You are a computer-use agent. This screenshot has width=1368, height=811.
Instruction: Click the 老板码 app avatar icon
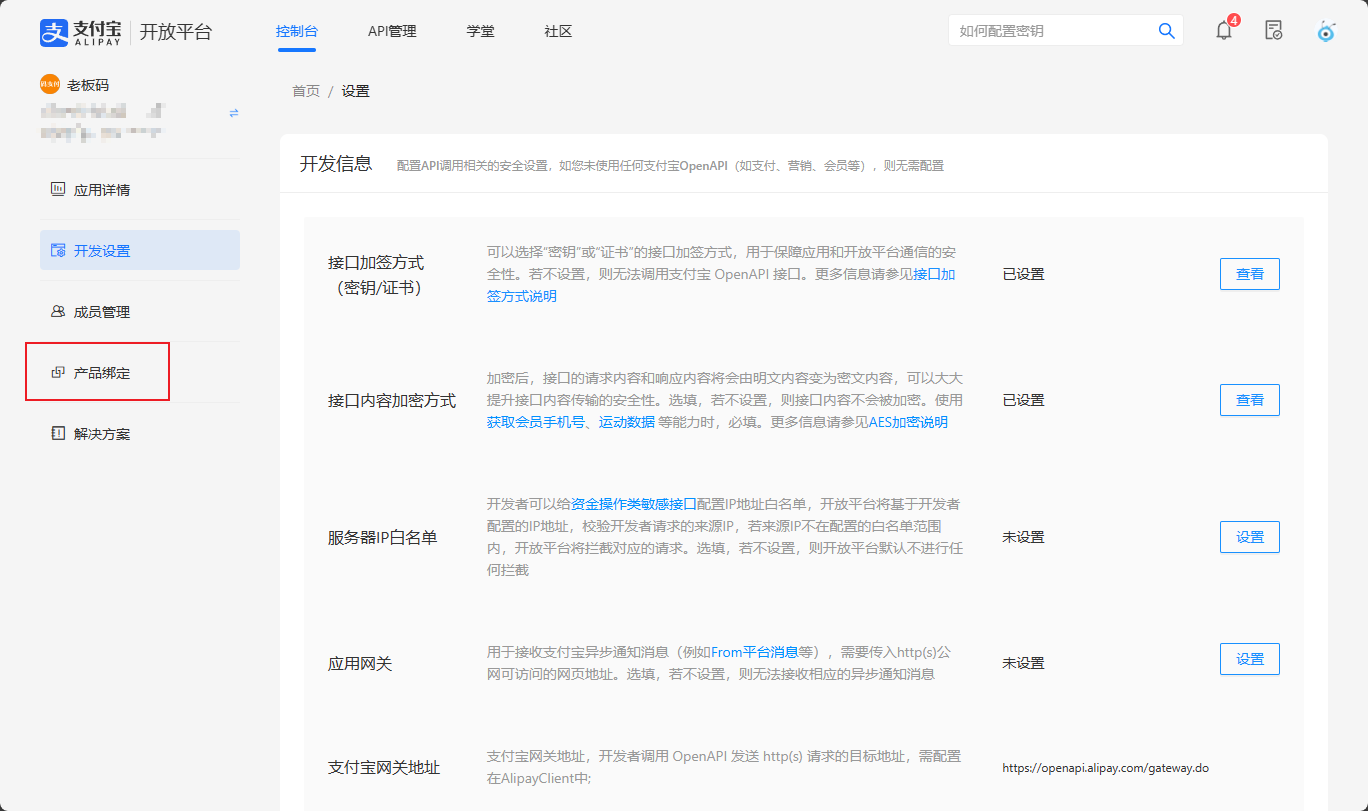point(50,85)
